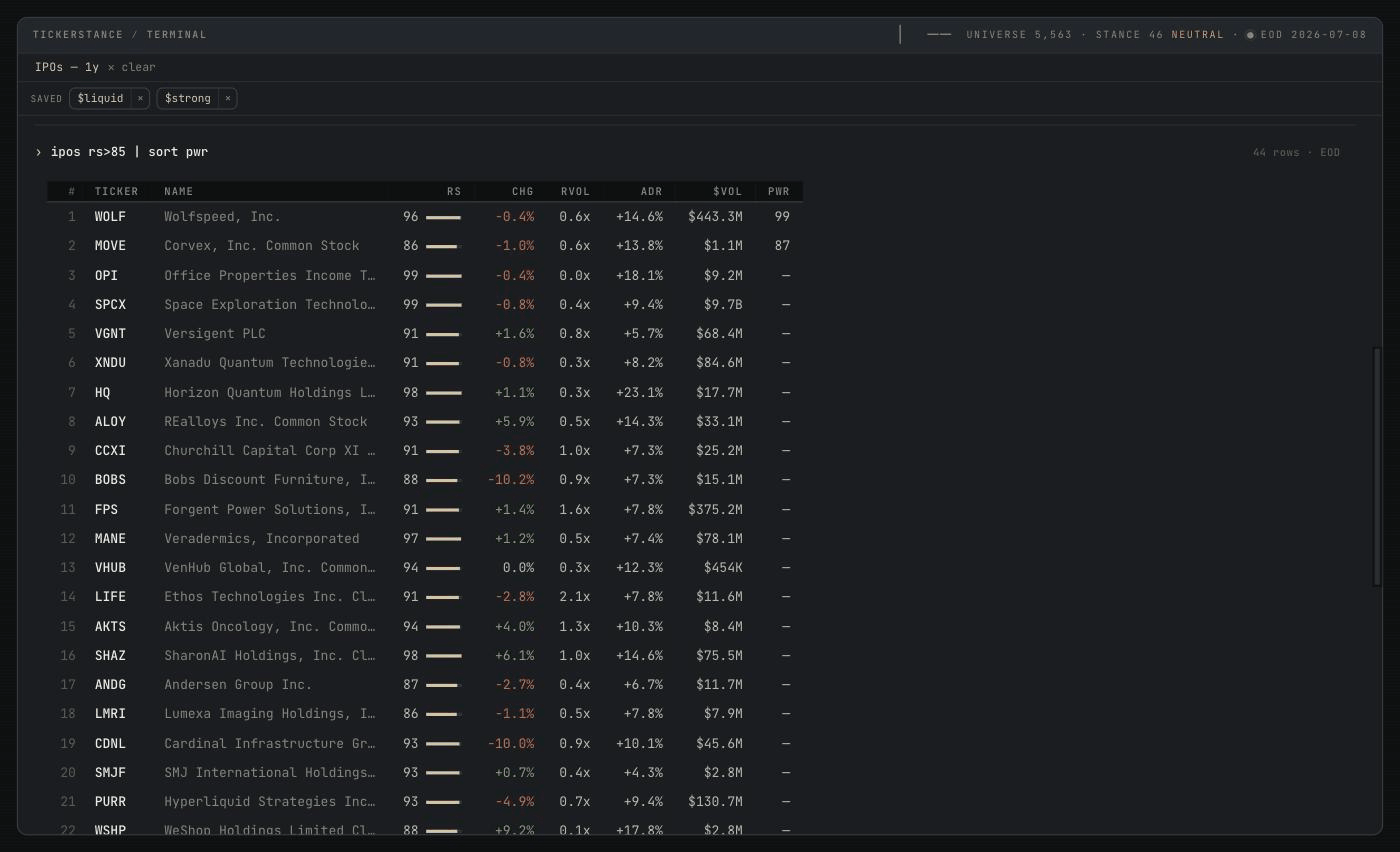Sort by the RS column header
This screenshot has height=852, width=1400.
point(454,191)
